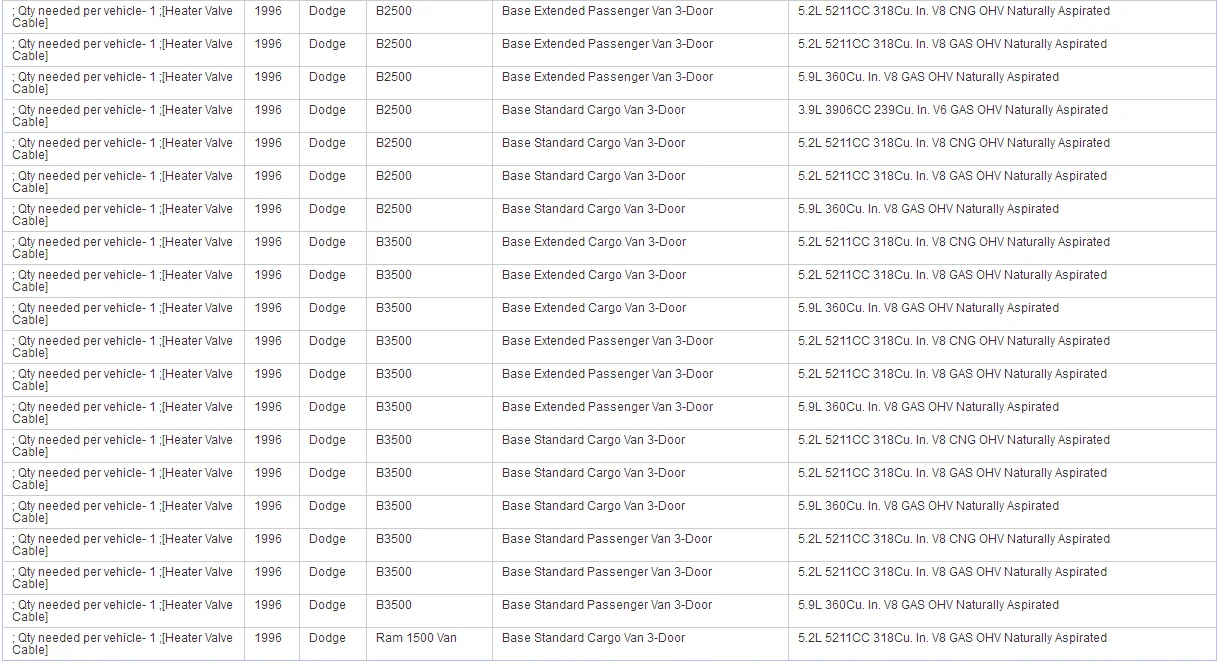
Task: Select 5.9L 360Cu. engine cell for B3500 Standard Cargo
Action: click(1002, 512)
